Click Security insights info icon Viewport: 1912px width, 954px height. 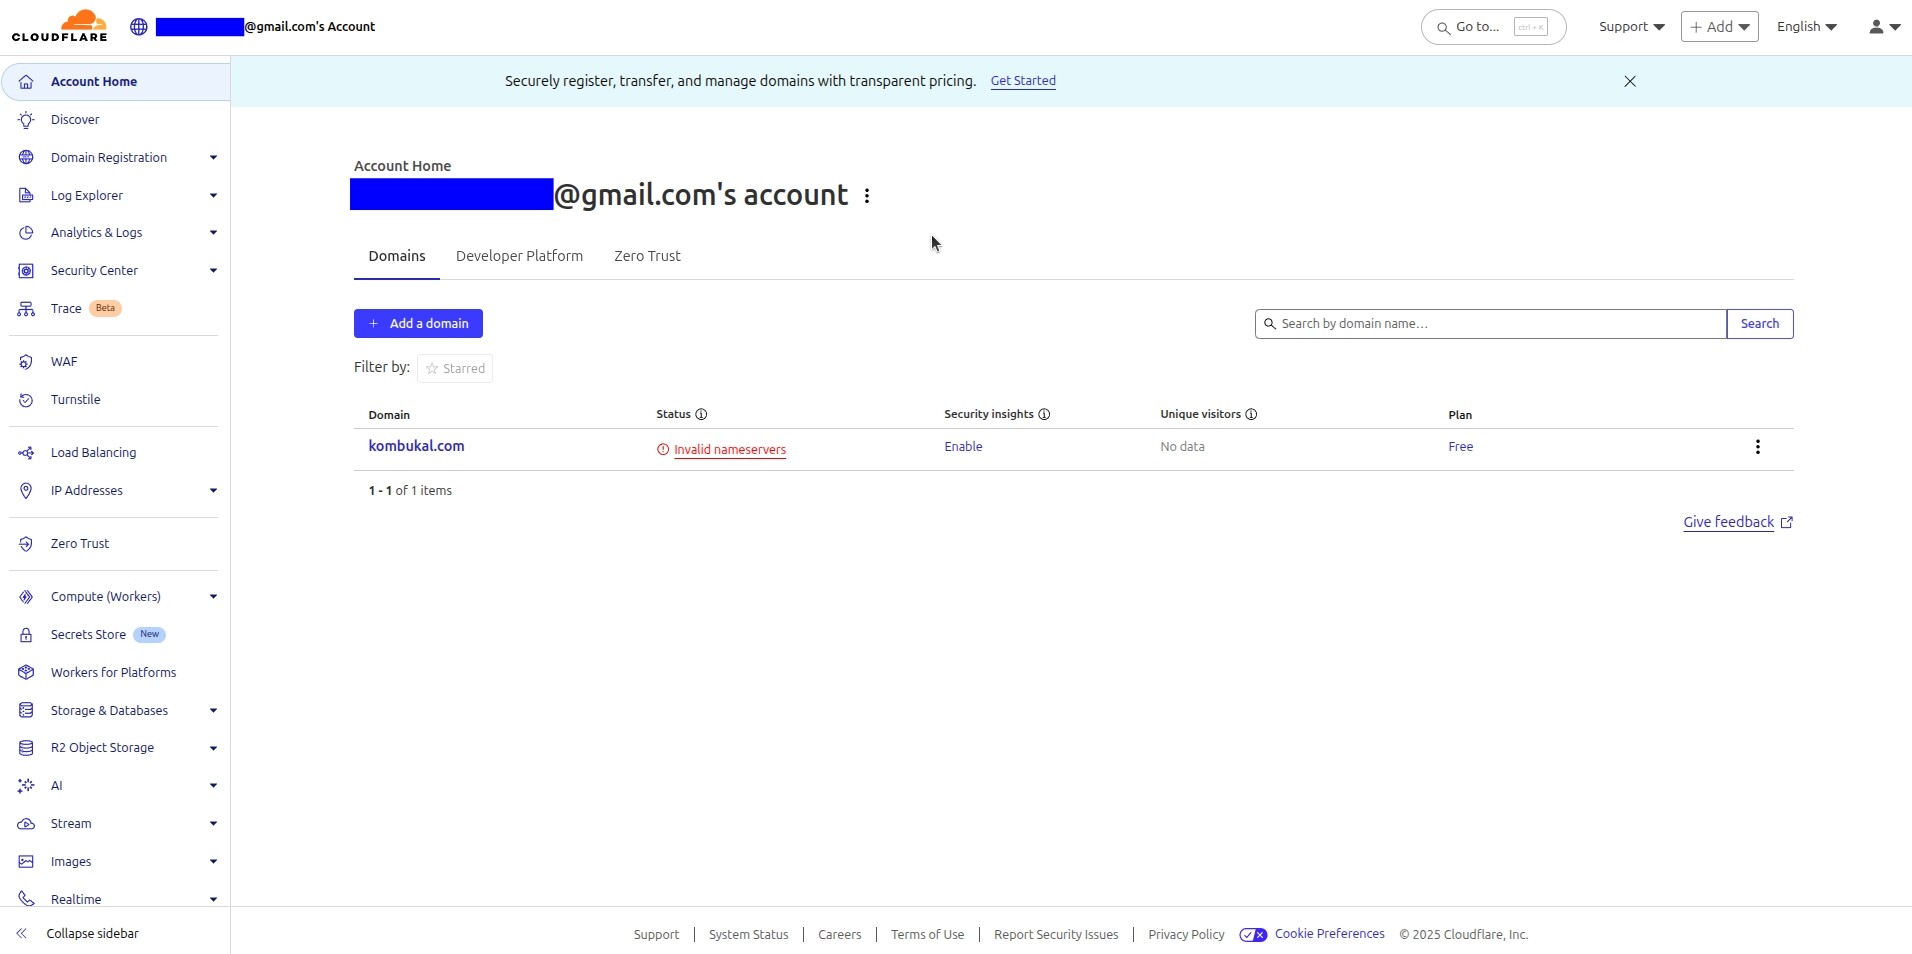(x=1044, y=414)
